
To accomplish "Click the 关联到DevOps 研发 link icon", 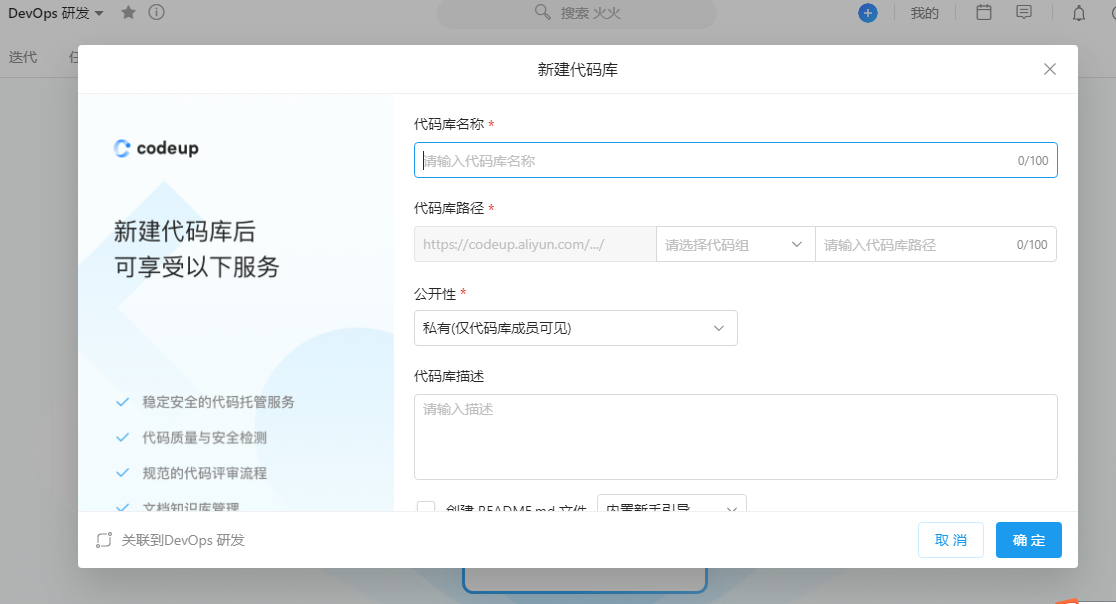I will coord(104,540).
